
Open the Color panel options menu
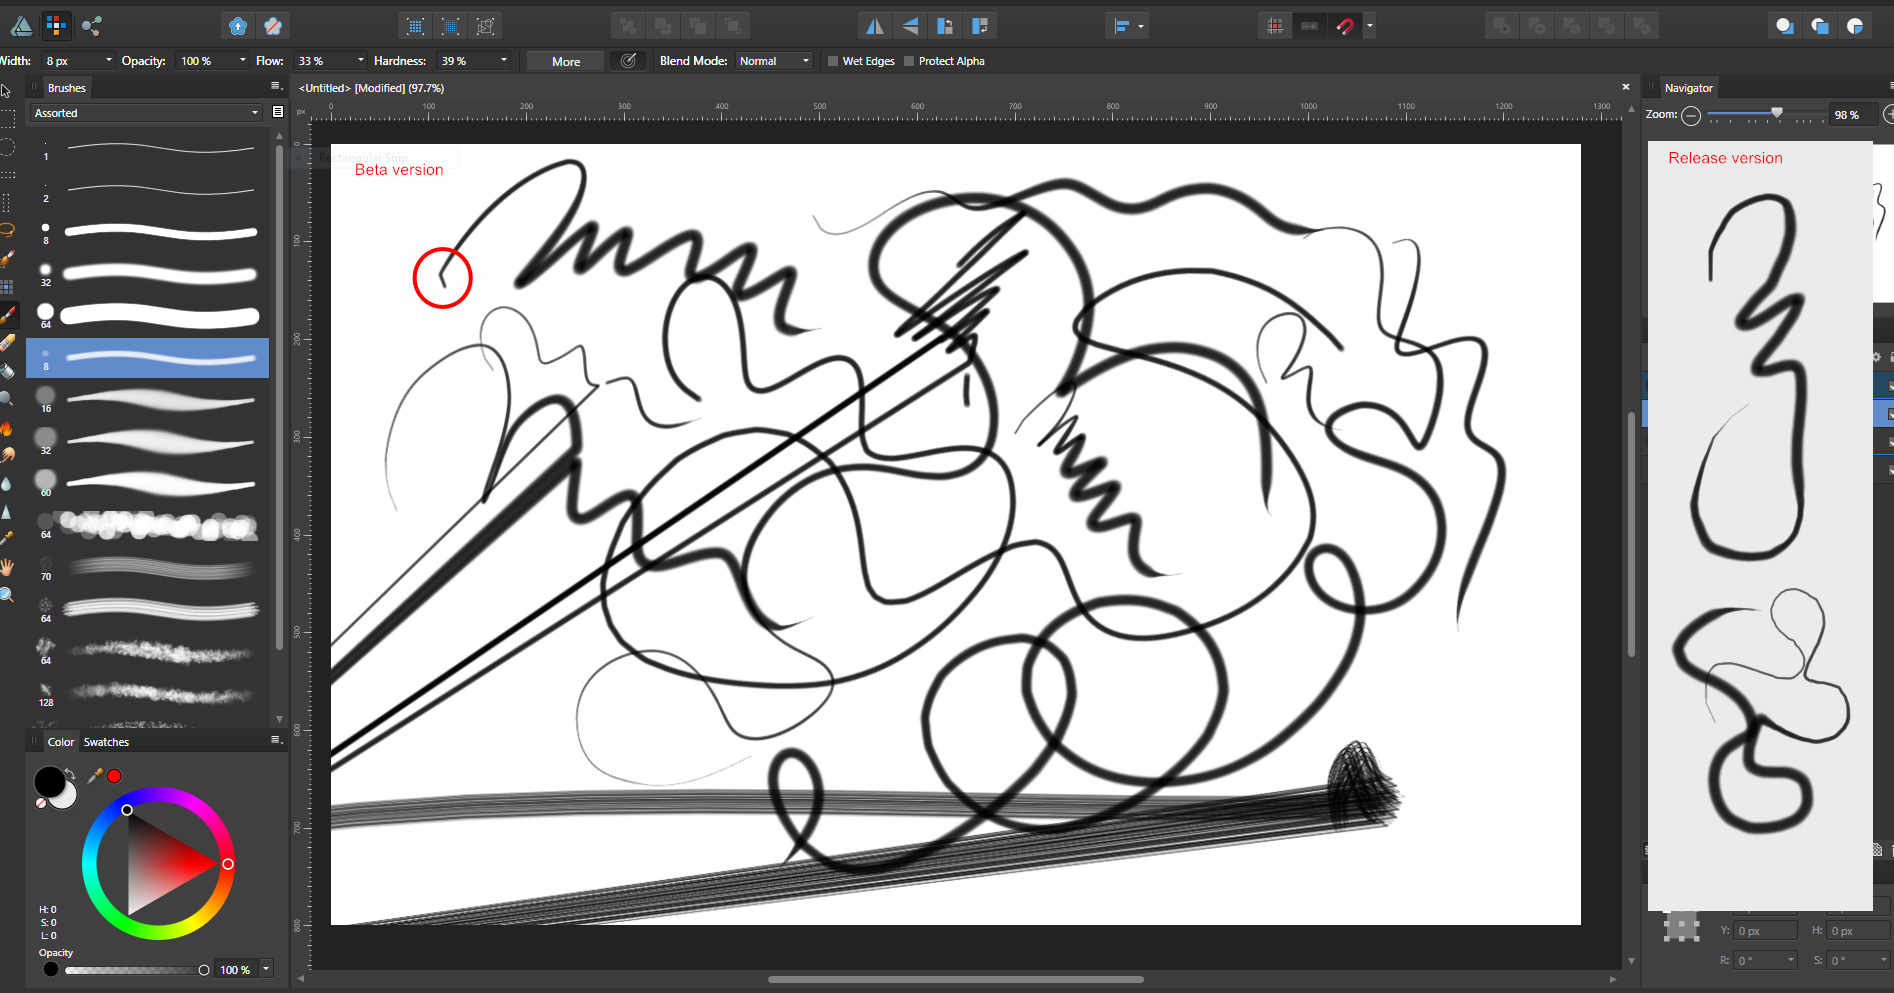277,740
